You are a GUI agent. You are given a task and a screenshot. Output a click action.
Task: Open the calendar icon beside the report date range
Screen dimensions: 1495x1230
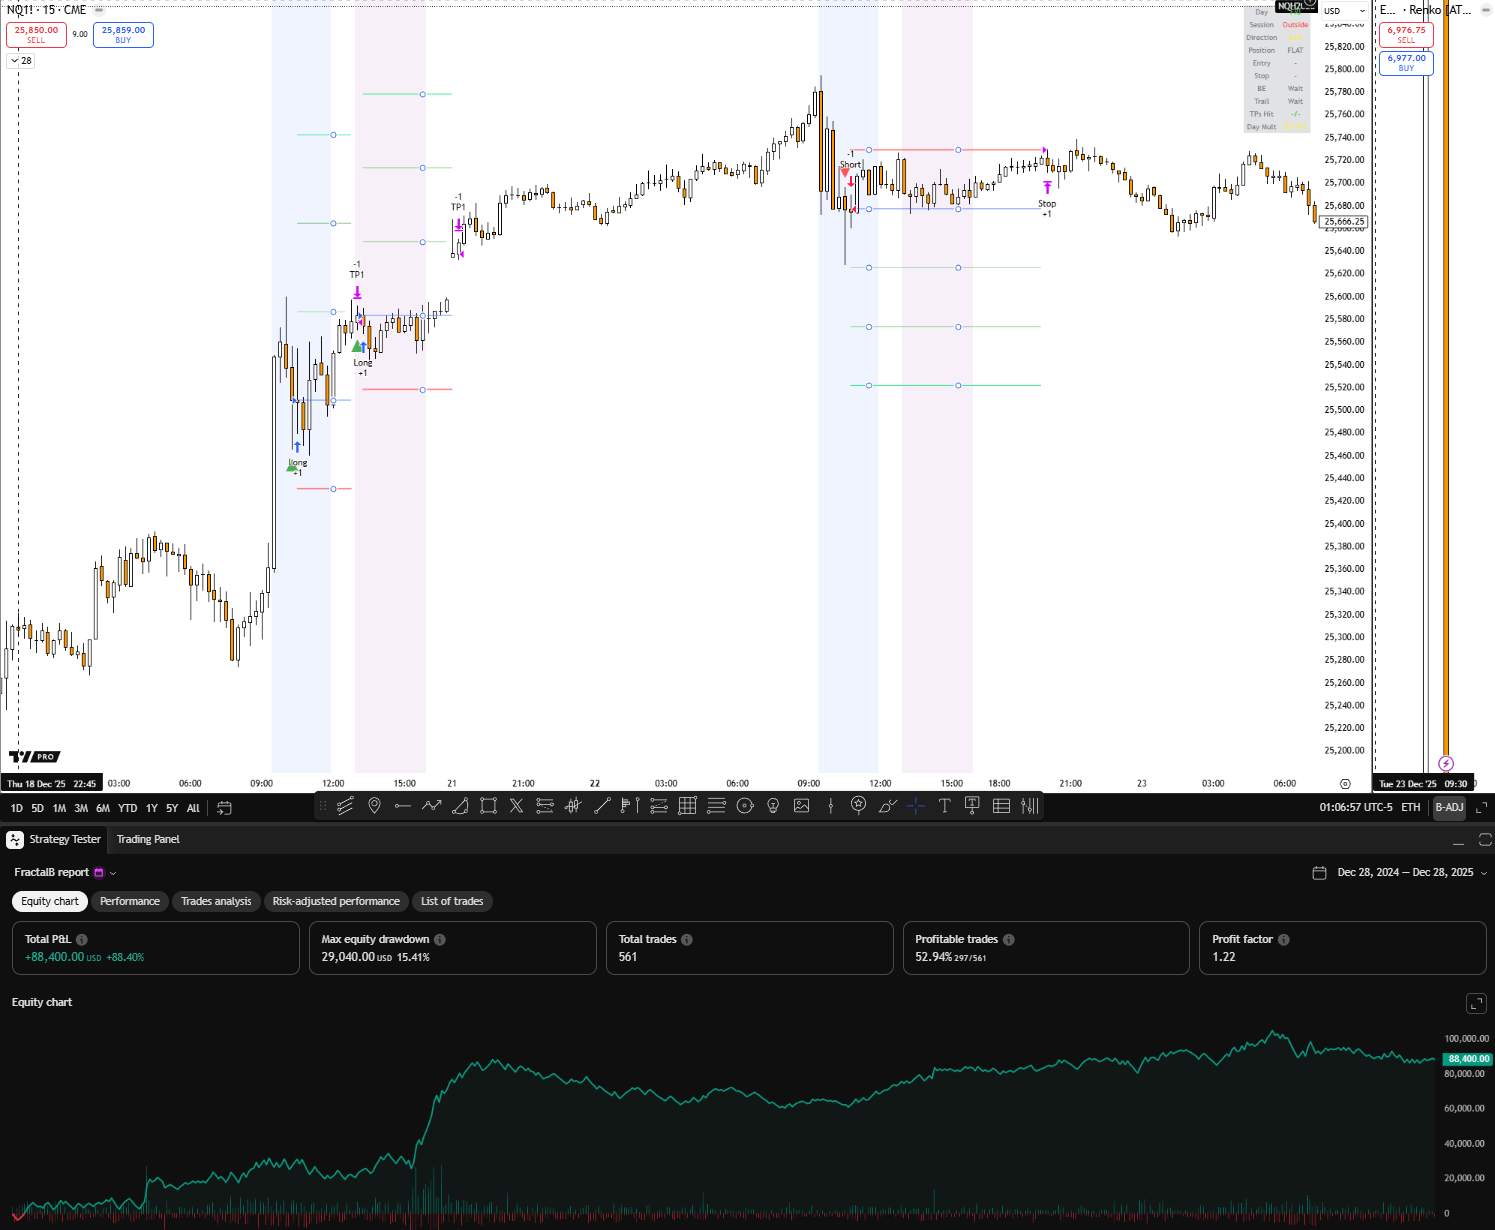coord(1319,872)
